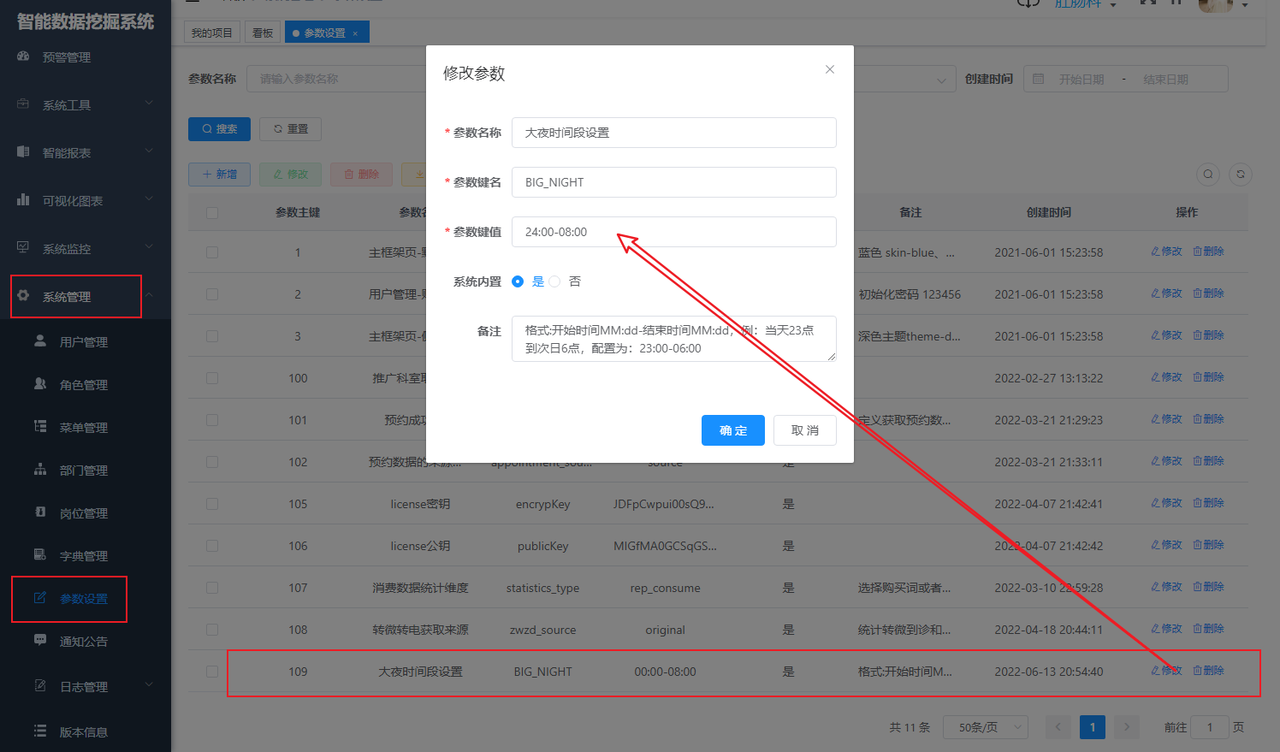
Task: Select 是 for 系统内置
Action: (527, 282)
